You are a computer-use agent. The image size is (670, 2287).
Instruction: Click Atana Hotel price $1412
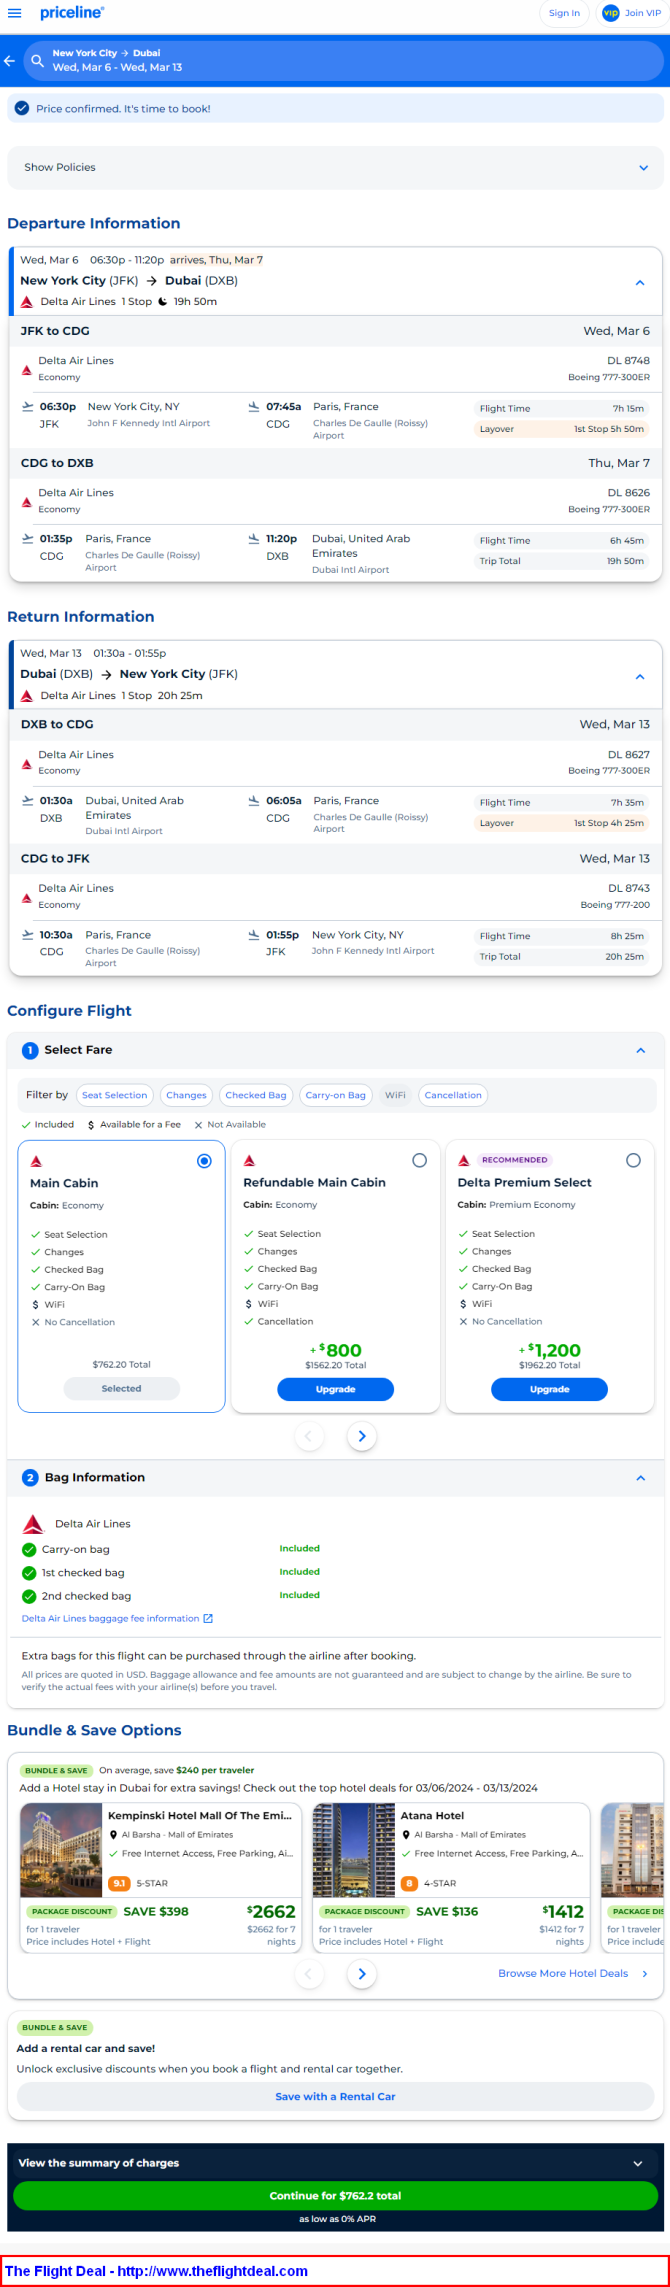[x=563, y=1912]
